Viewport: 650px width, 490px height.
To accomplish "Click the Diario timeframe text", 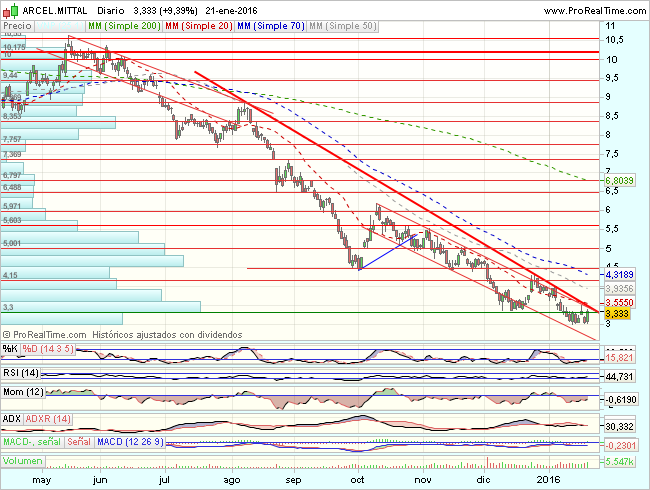I will tap(111, 11).
